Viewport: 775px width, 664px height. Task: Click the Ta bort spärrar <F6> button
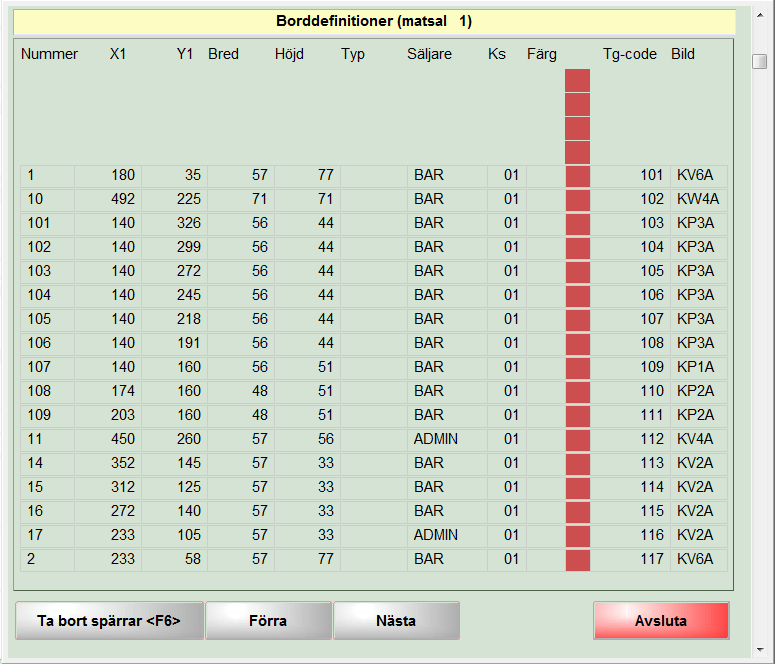(109, 620)
